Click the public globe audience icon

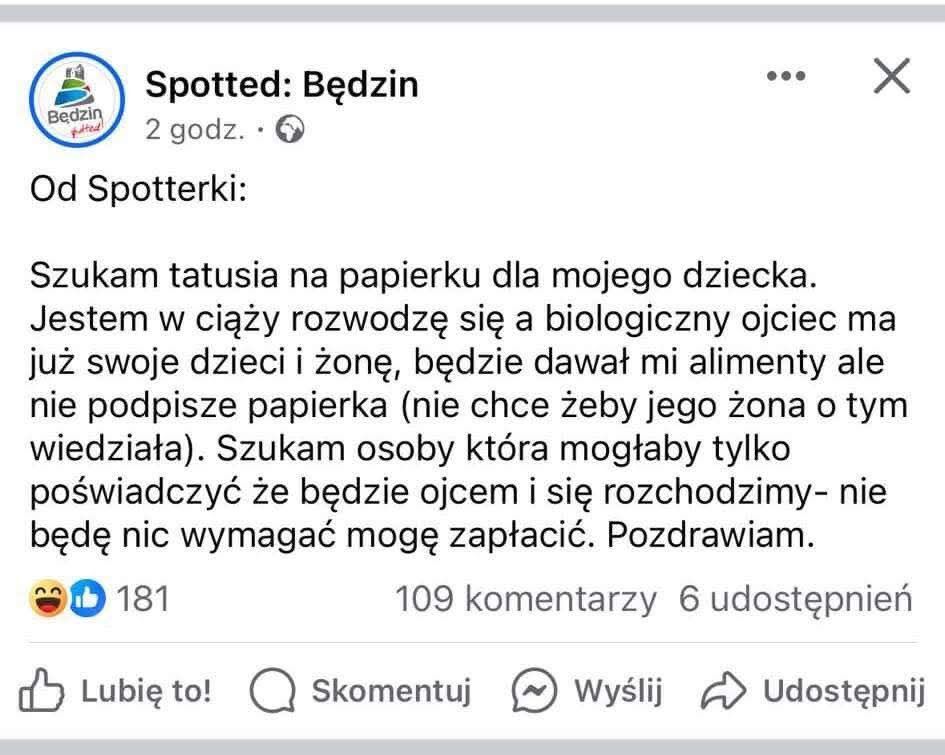click(x=289, y=131)
